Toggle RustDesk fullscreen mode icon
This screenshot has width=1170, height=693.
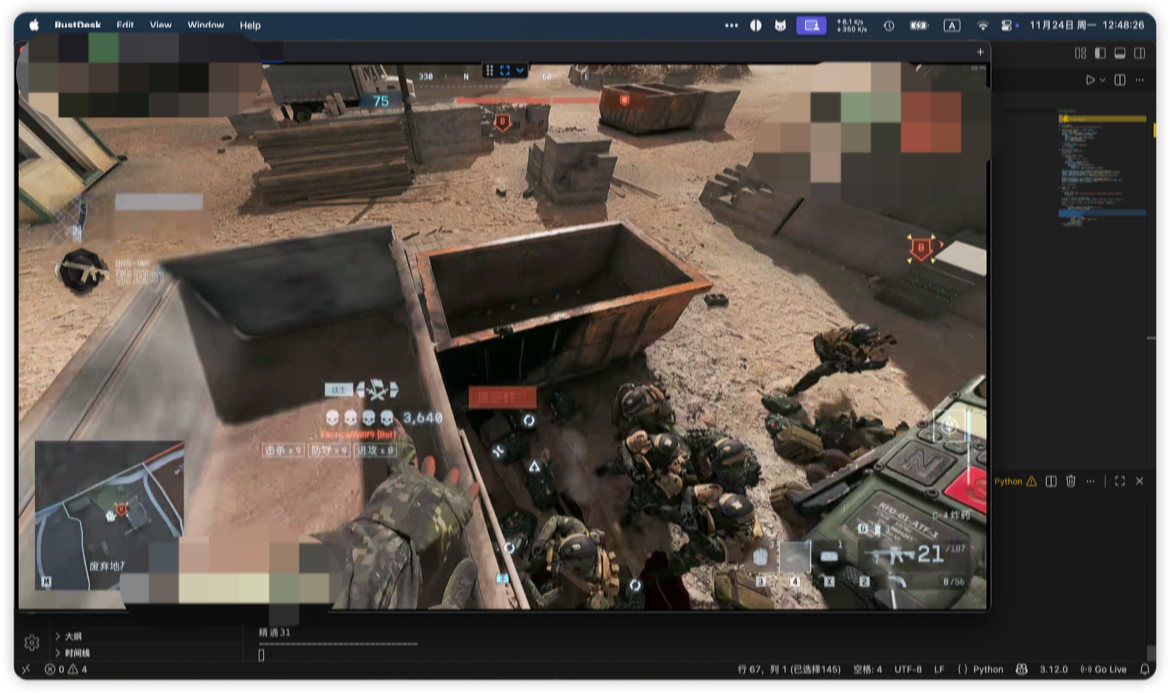click(x=505, y=70)
